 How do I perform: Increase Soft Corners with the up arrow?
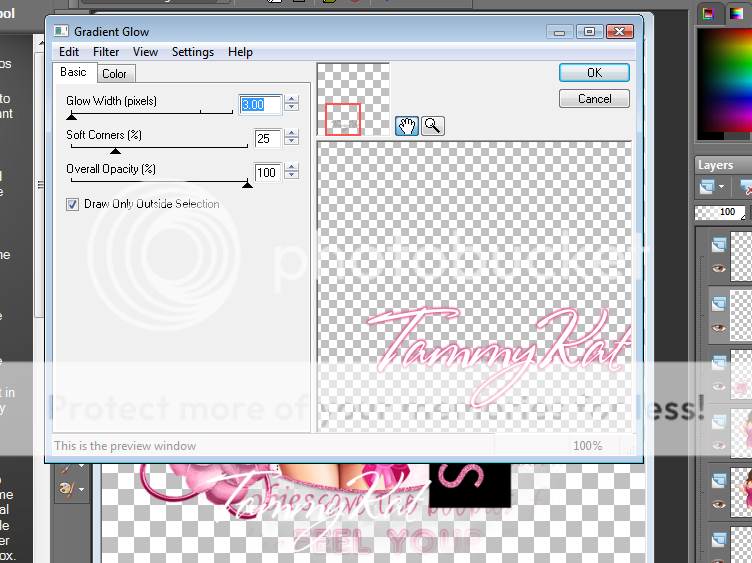[292, 133]
